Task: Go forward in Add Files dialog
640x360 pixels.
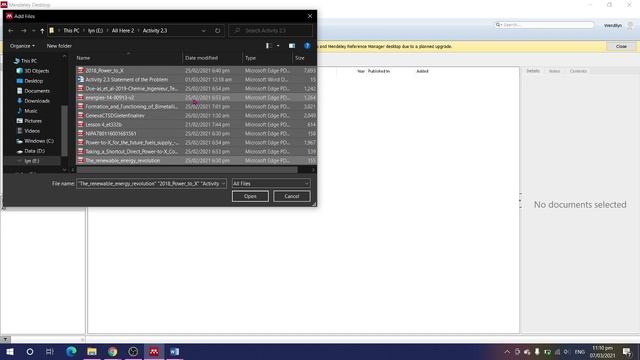Action: [23, 31]
